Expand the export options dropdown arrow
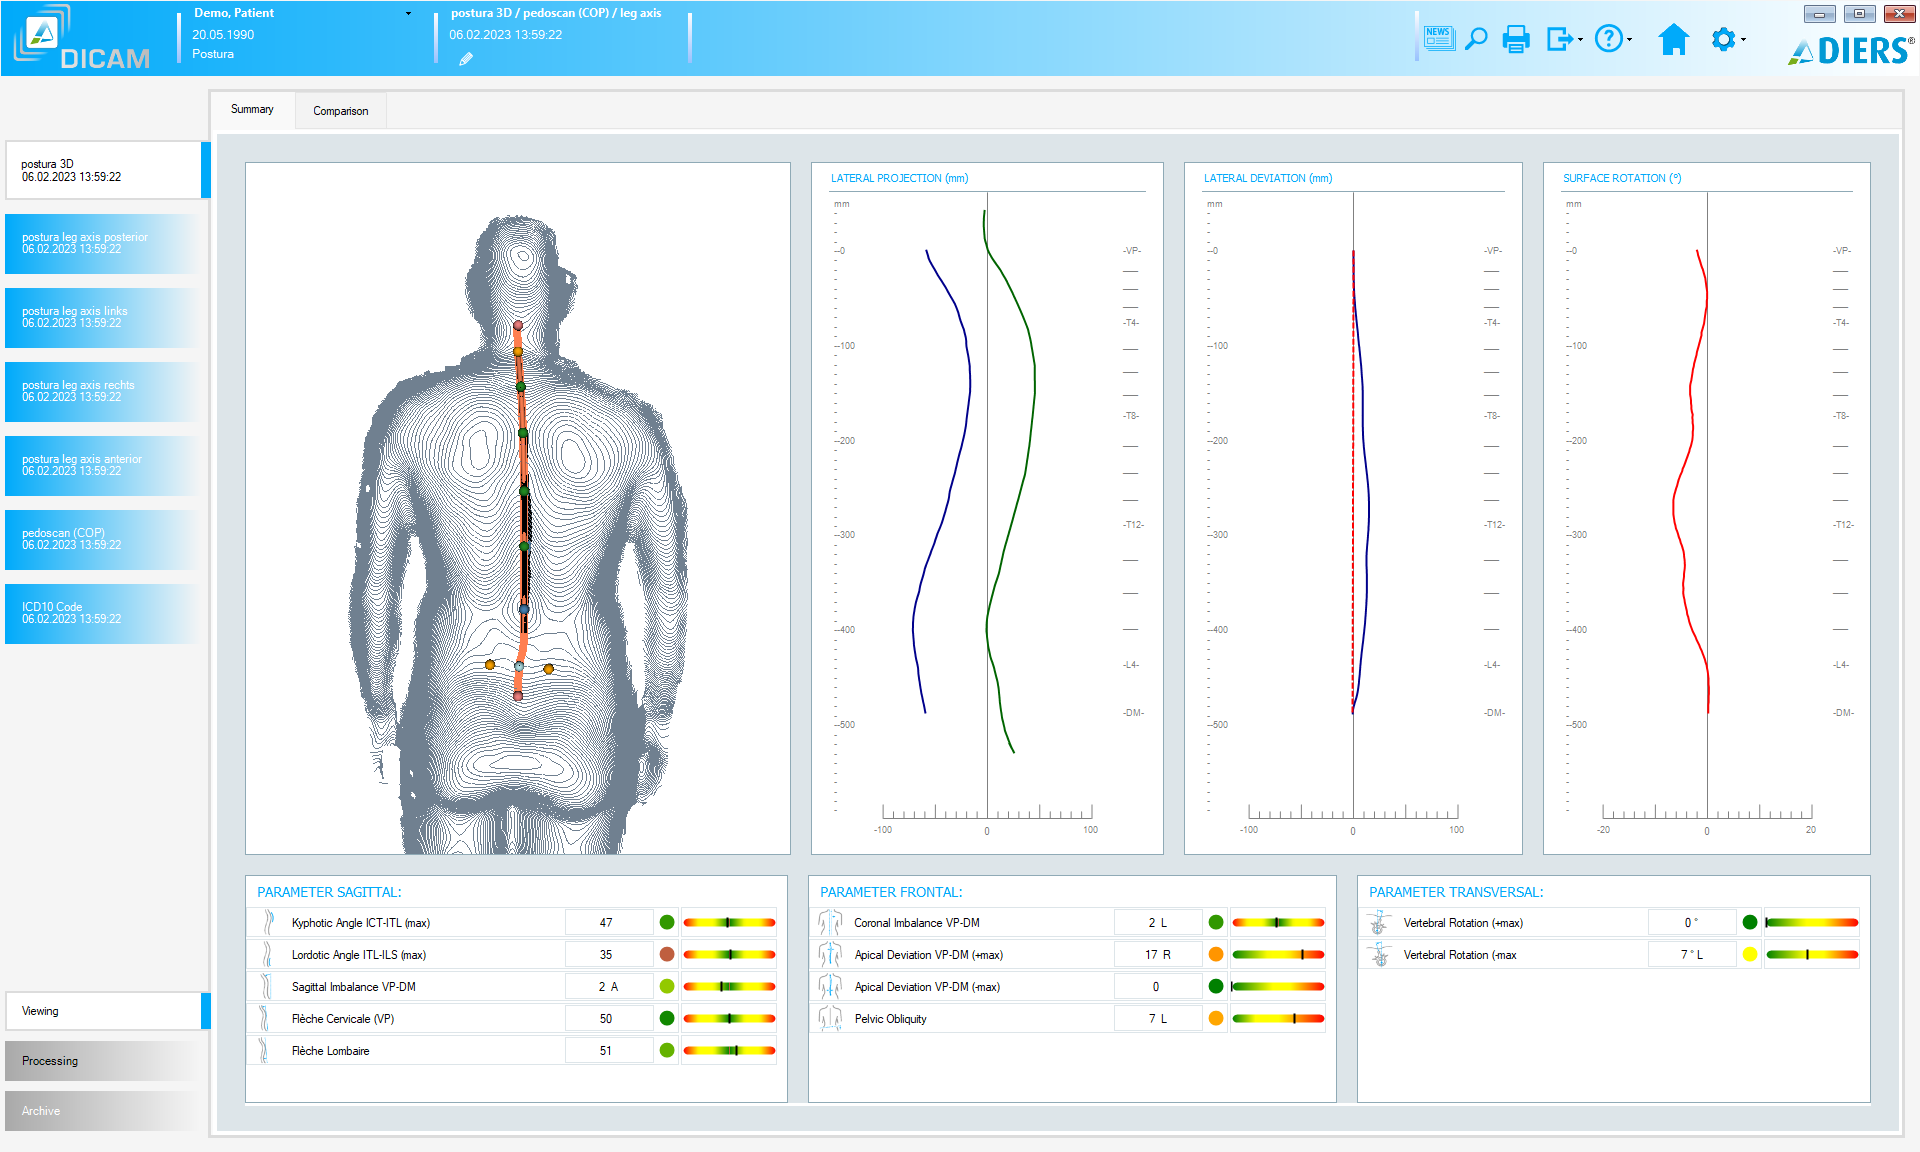The height and width of the screenshot is (1152, 1920). coord(1580,40)
